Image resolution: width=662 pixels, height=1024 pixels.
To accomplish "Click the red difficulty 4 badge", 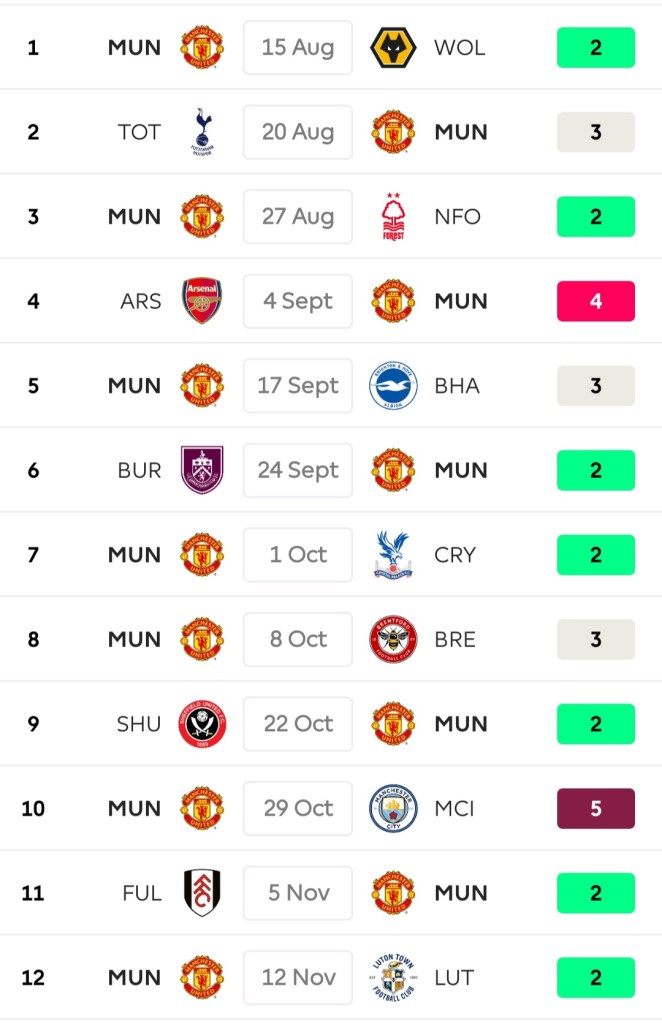I will (596, 301).
